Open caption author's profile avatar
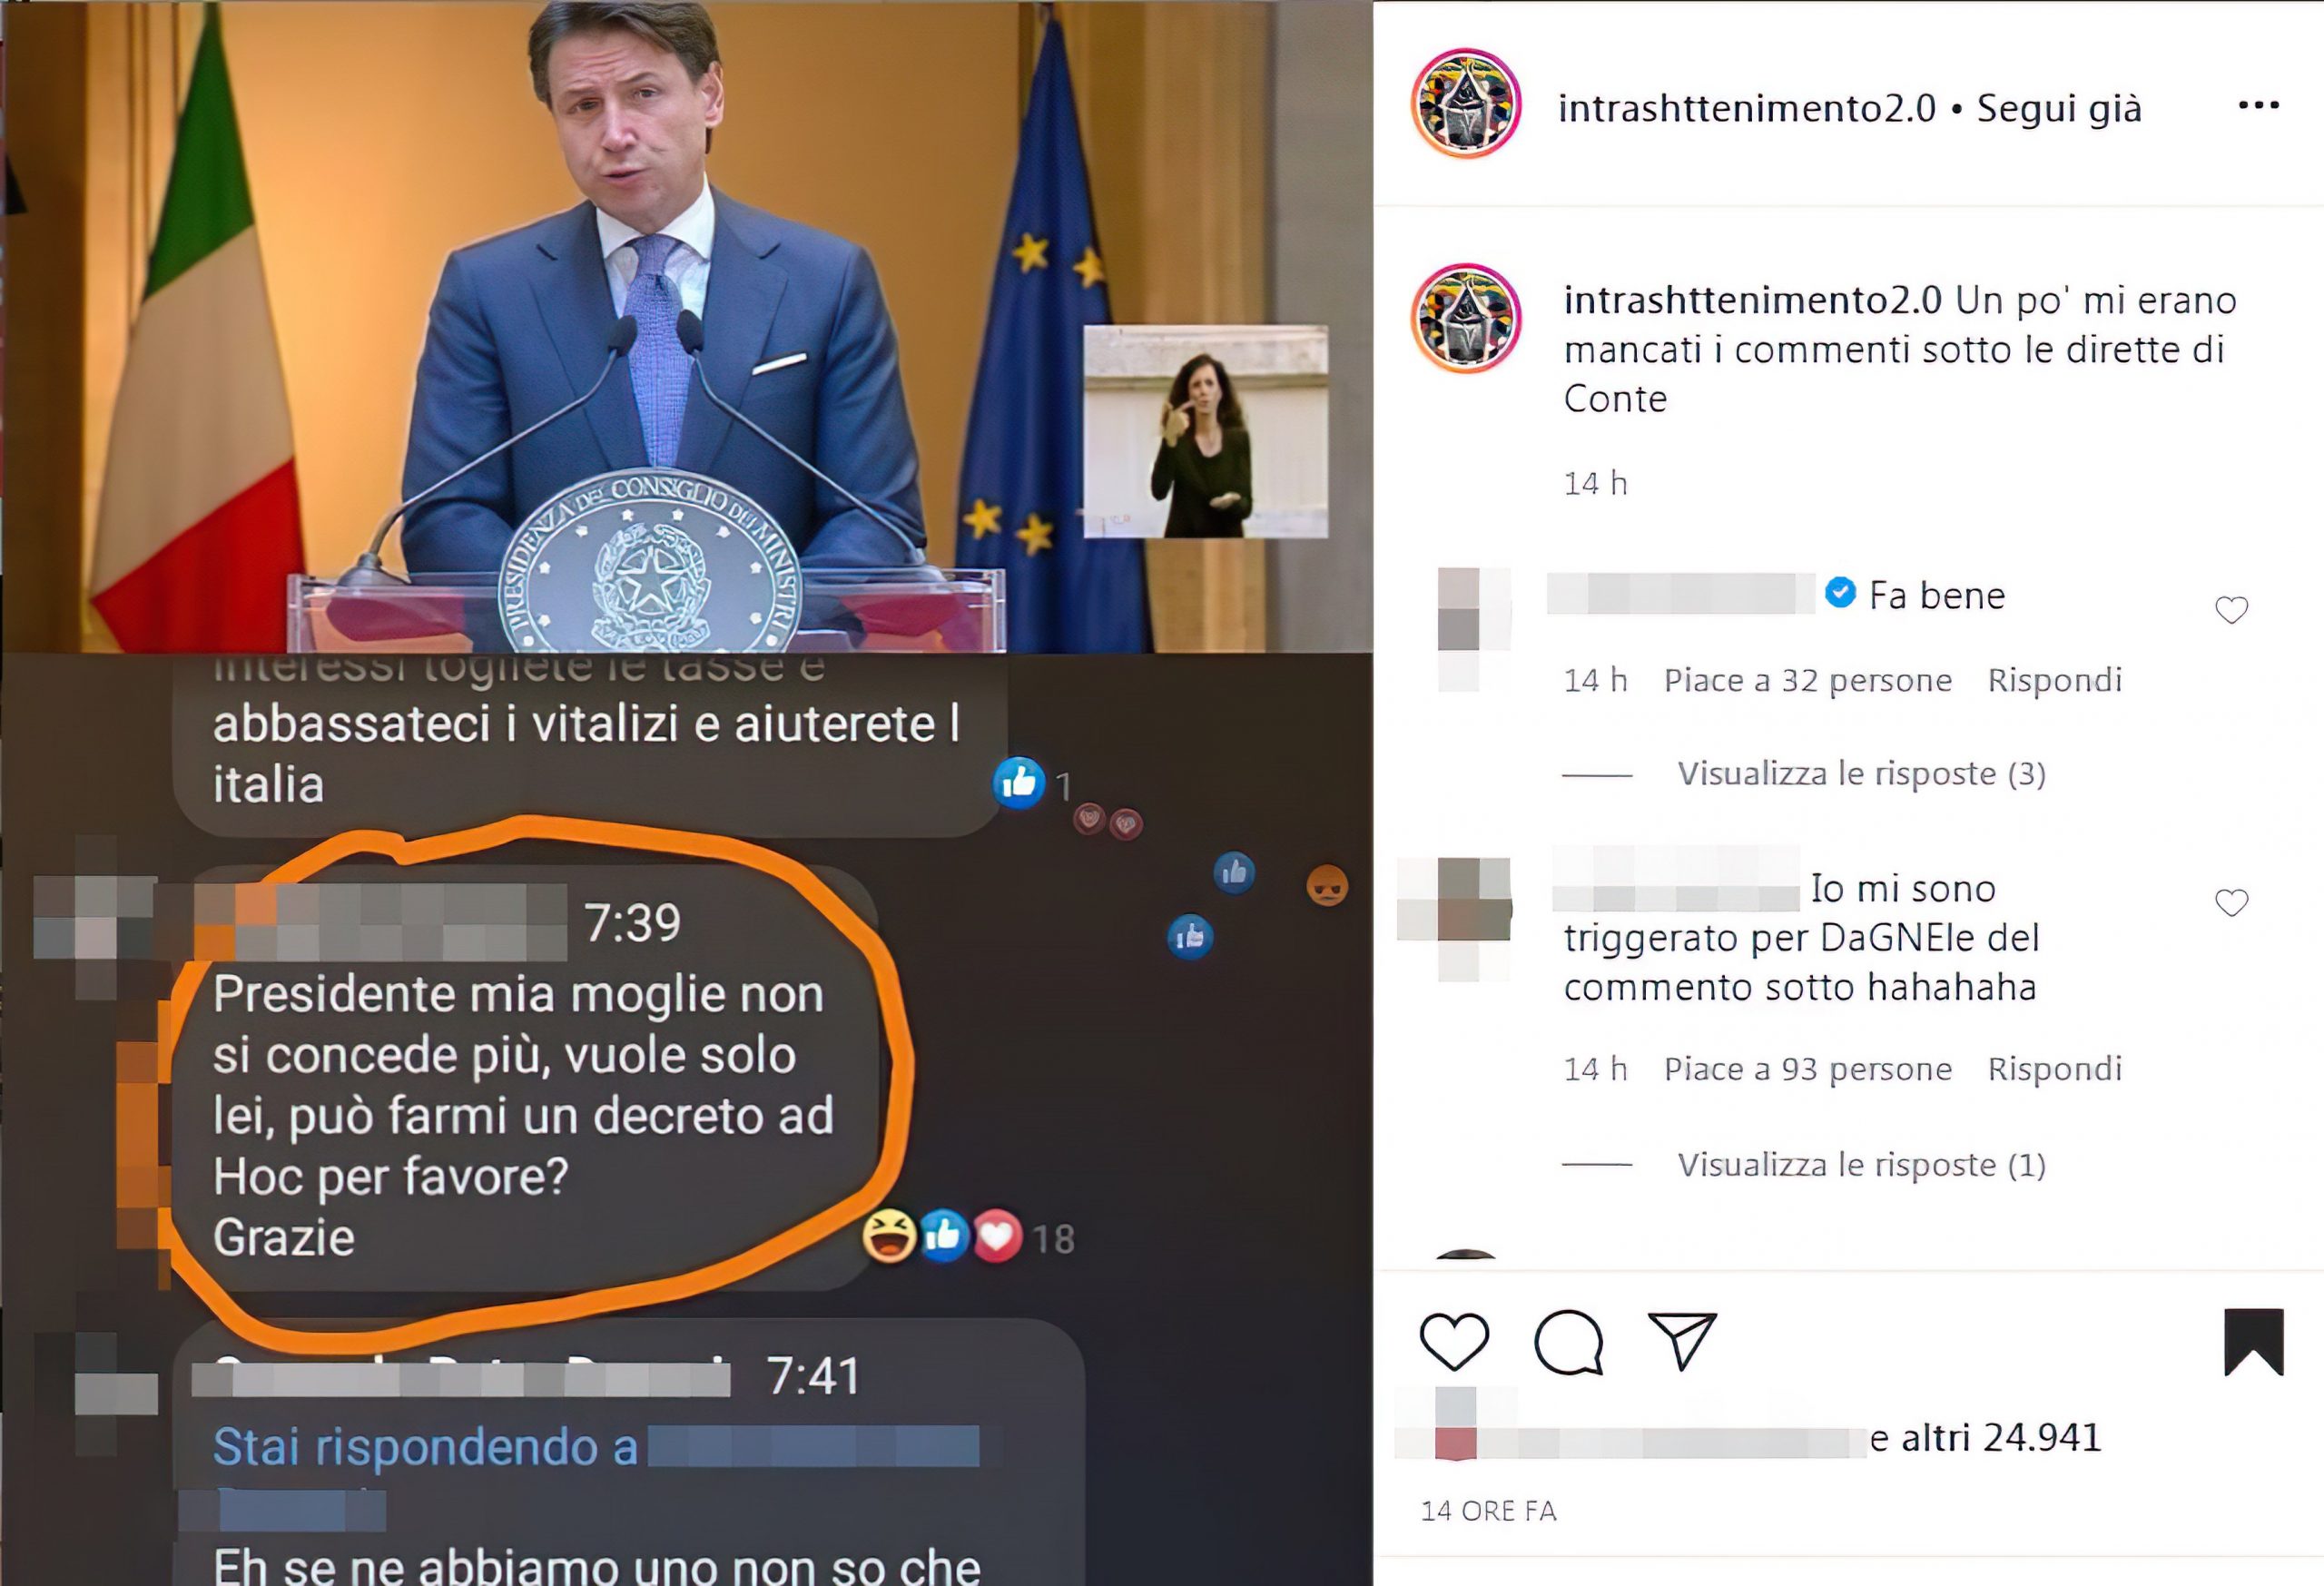 (x=1466, y=319)
